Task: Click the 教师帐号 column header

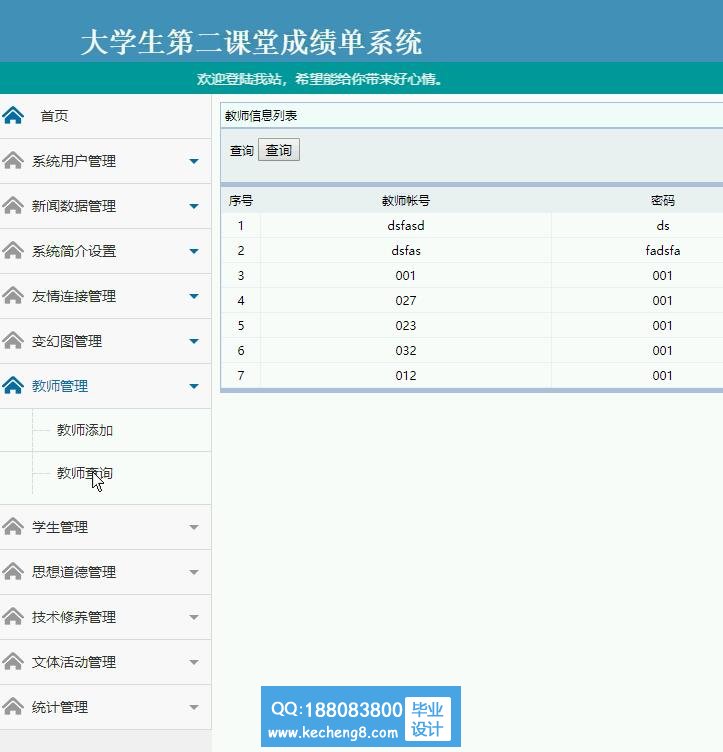Action: coord(406,200)
